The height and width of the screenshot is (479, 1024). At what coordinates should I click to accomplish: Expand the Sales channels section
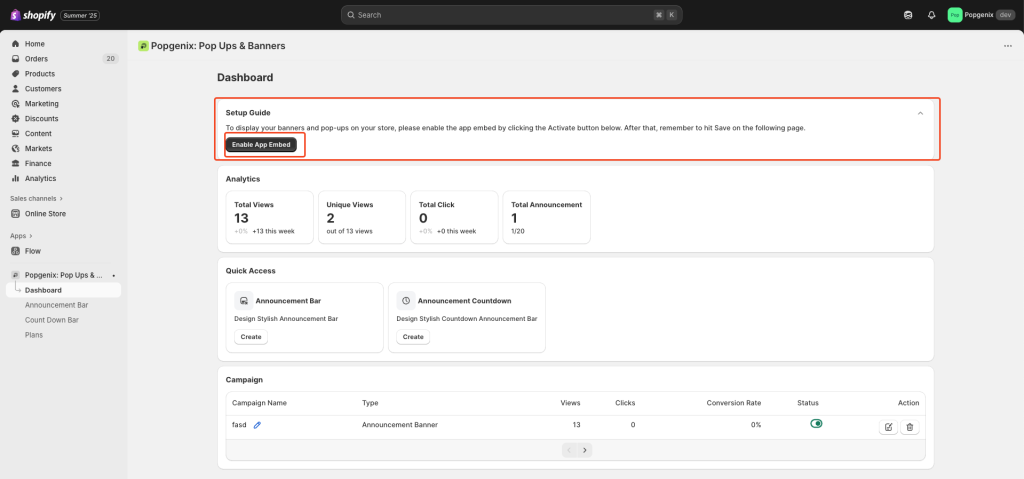click(x=37, y=198)
